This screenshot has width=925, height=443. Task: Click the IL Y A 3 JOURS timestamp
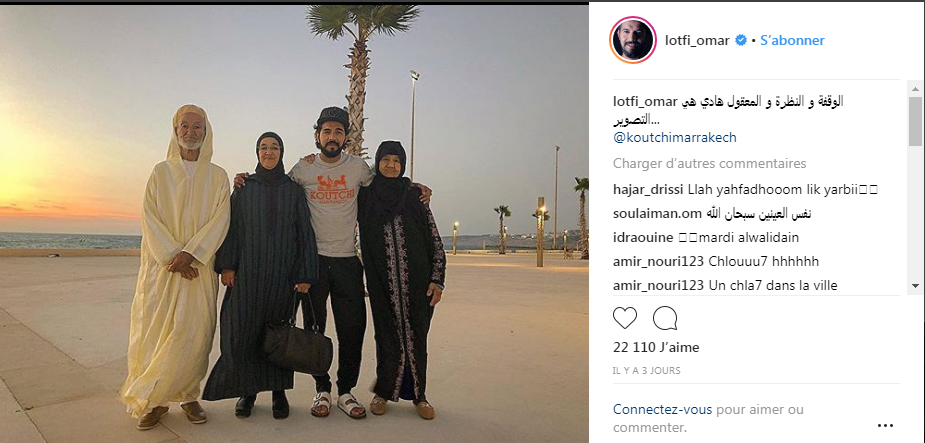tap(647, 370)
